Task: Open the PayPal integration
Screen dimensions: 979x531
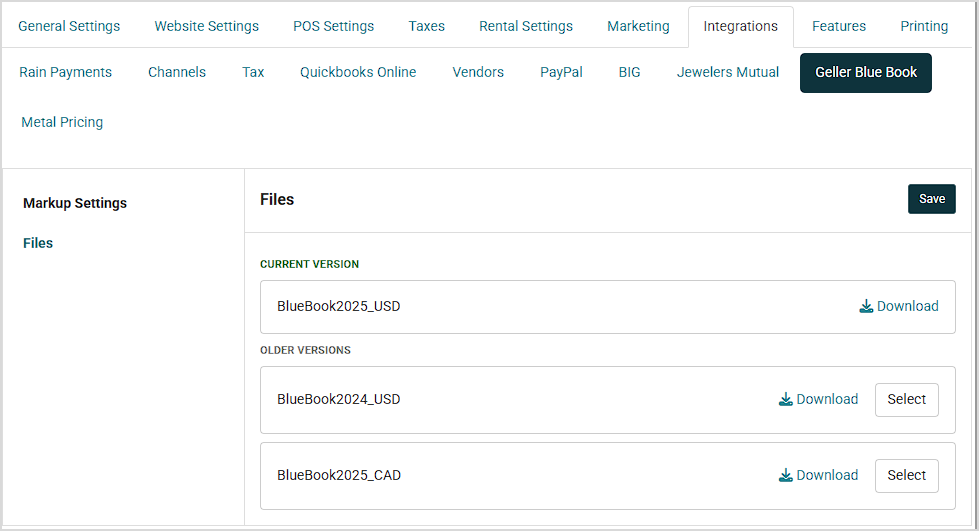Action: (x=561, y=72)
